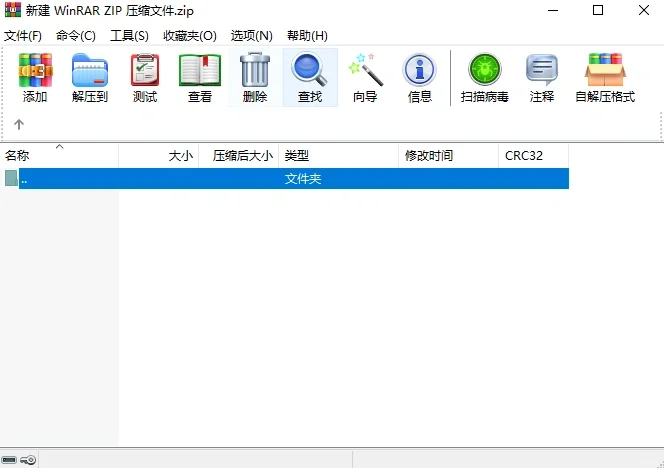Open the 帮助(H) menu
Viewport: 664px width, 468px height.
click(x=307, y=36)
